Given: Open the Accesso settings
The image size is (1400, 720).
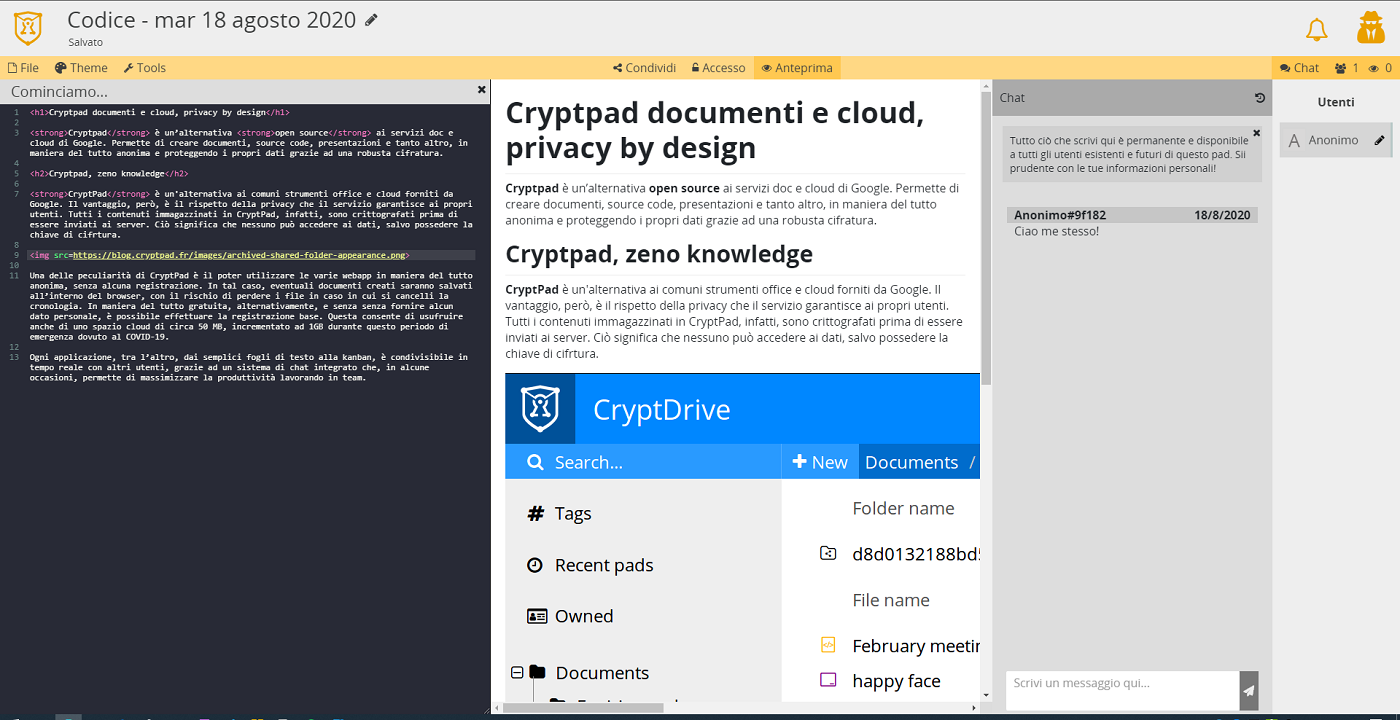Looking at the screenshot, I should (718, 67).
